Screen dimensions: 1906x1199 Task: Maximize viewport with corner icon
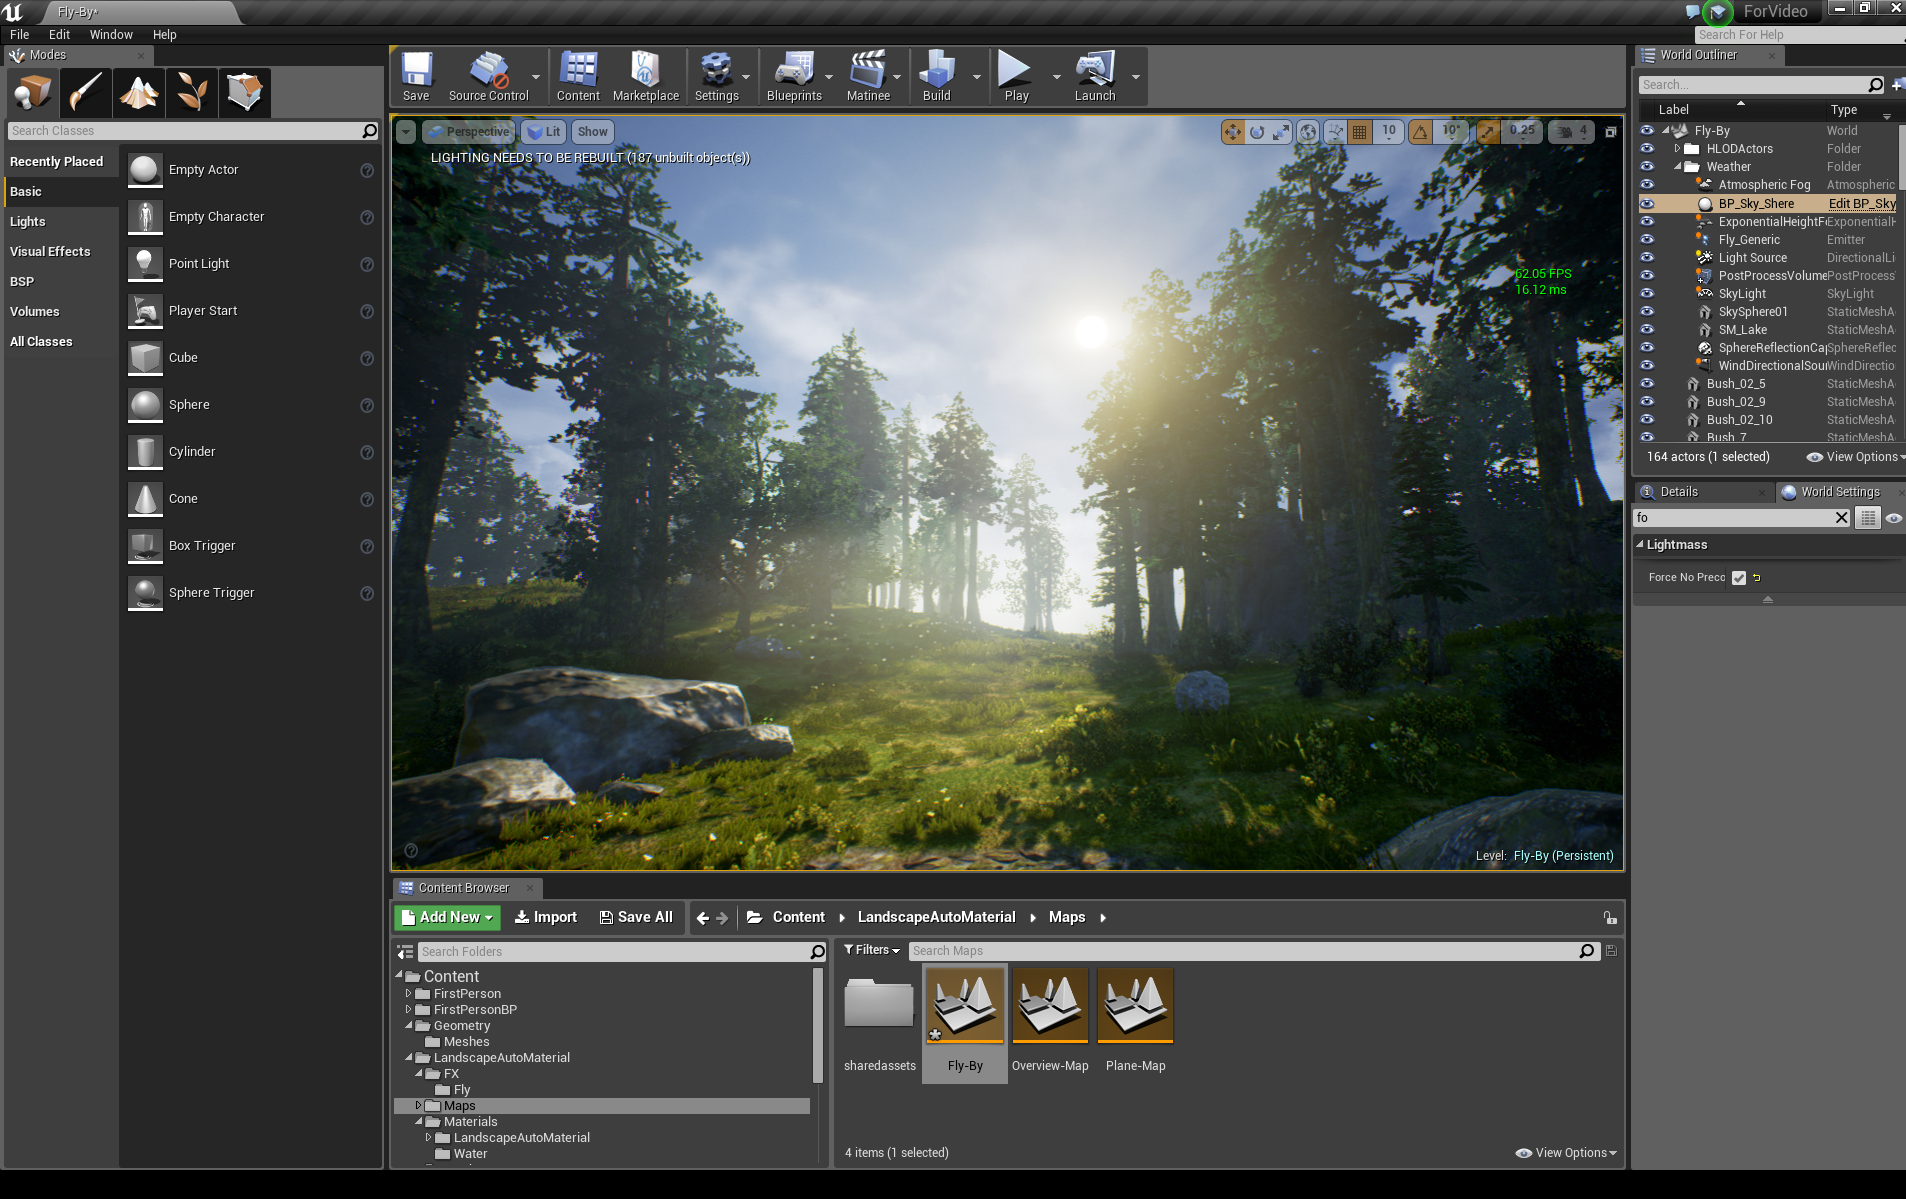tap(1611, 131)
